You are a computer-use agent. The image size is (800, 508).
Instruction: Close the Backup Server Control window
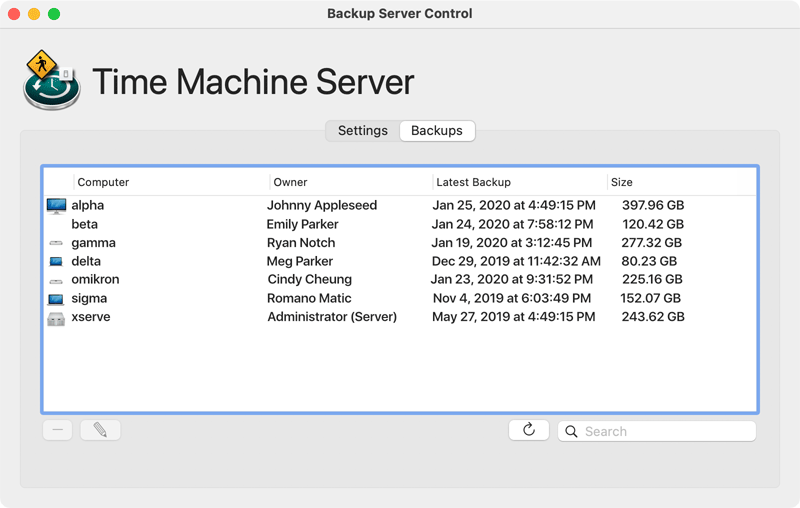pyautogui.click(x=14, y=14)
